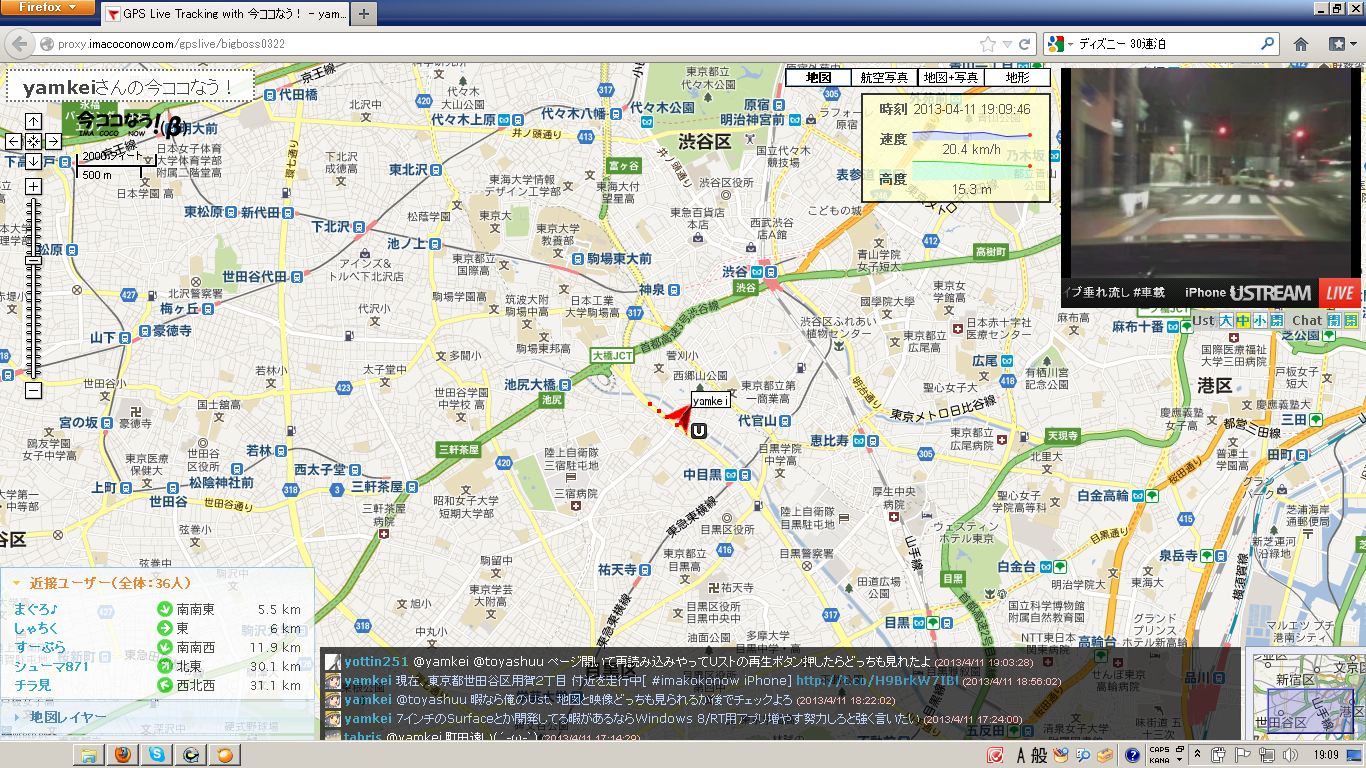The width and height of the screenshot is (1366, 768).
Task: Open nearby user まぐろ♪
Action: pyautogui.click(x=36, y=609)
